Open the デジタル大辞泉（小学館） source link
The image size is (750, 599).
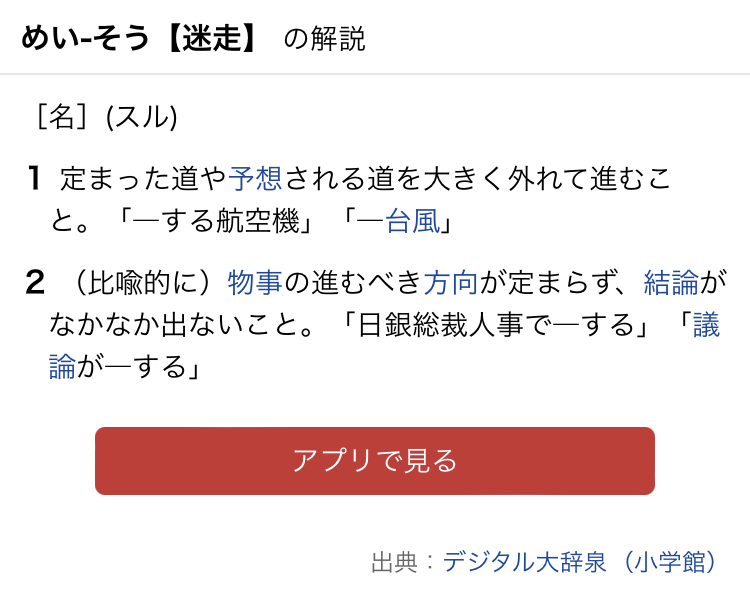click(x=581, y=562)
